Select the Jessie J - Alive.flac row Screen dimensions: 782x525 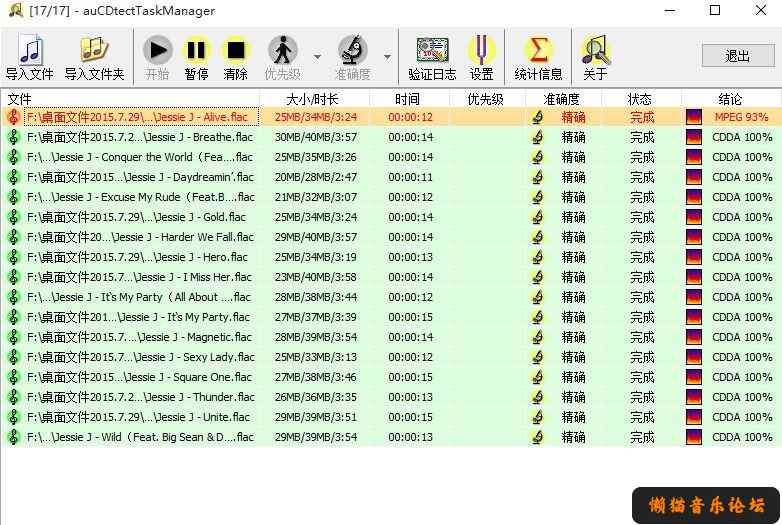(x=391, y=117)
